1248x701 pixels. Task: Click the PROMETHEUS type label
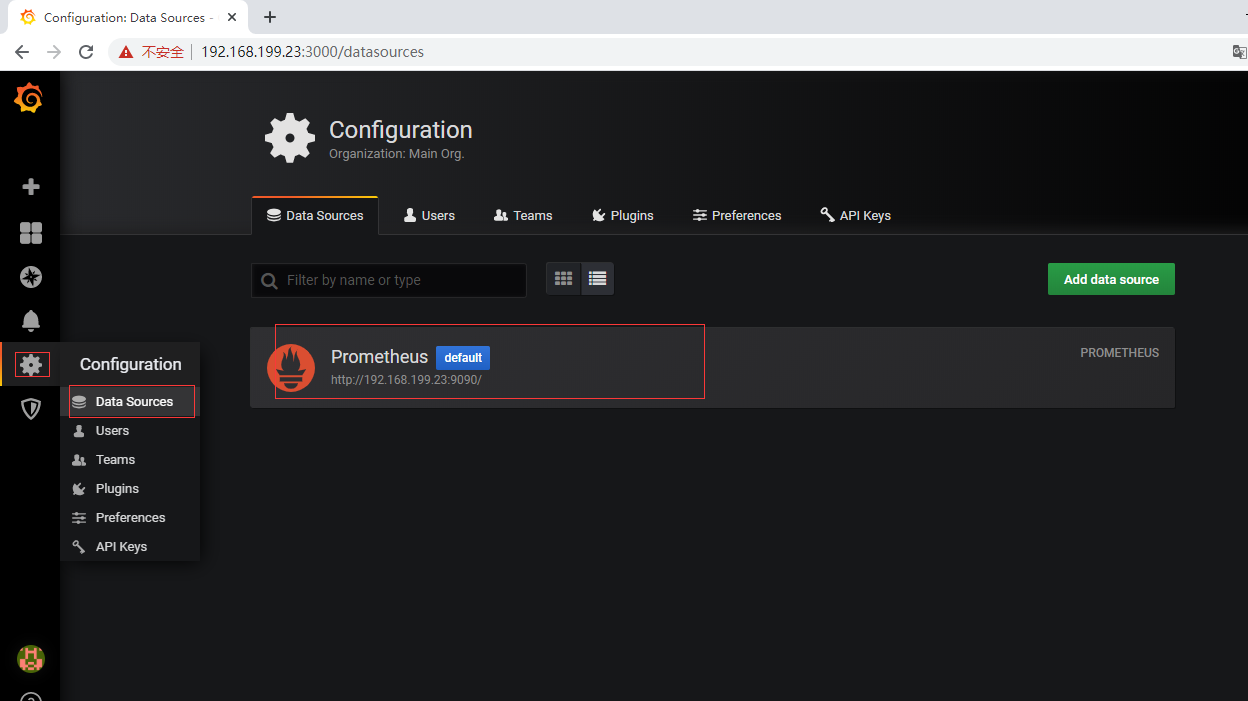point(1120,353)
